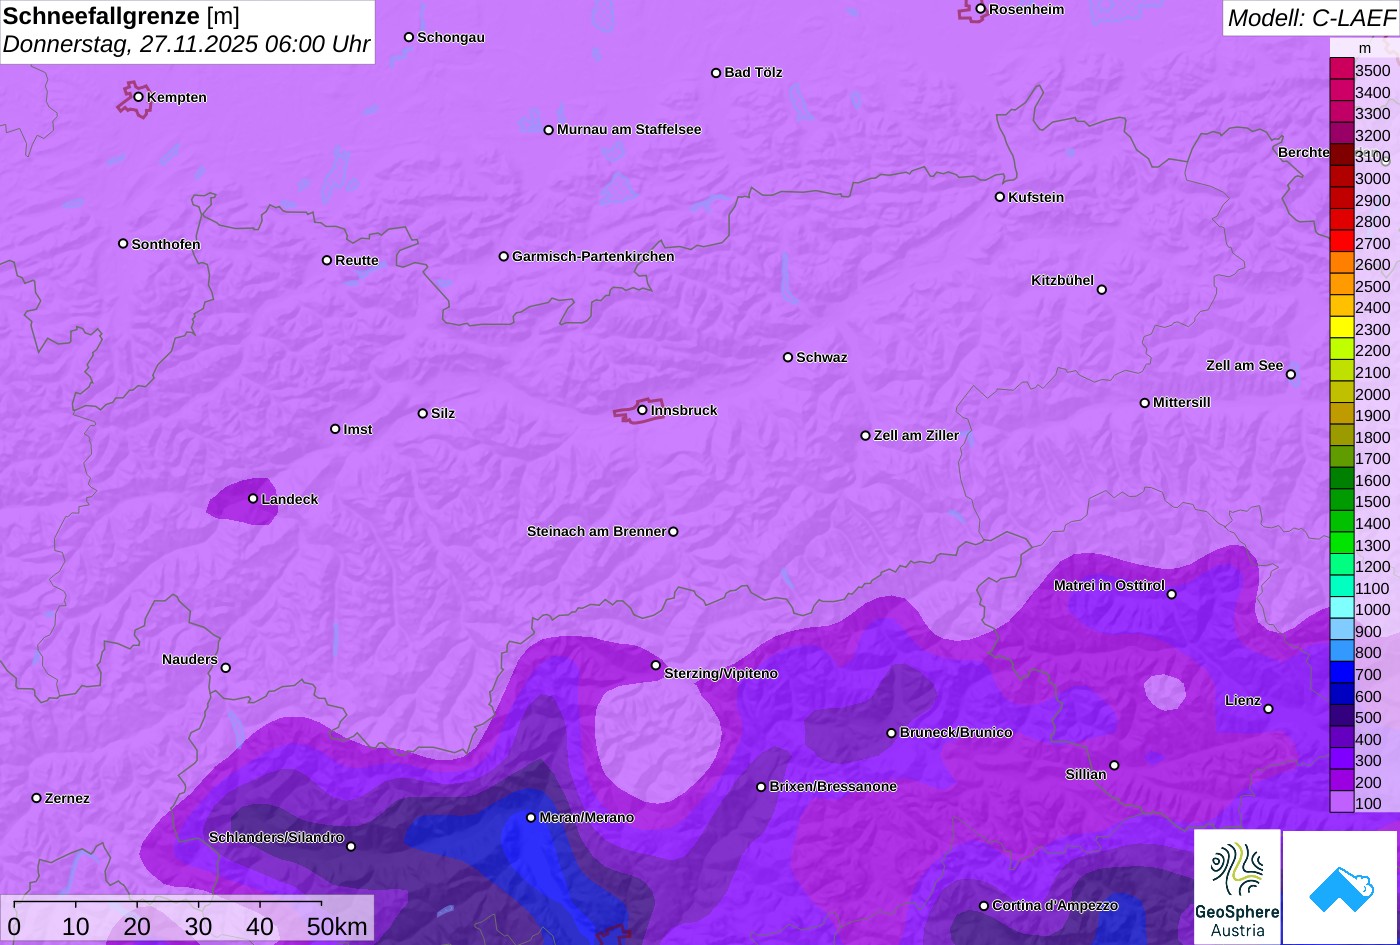Pick the 3500 m legend color swatch
This screenshot has height=945, width=1400.
click(x=1341, y=68)
